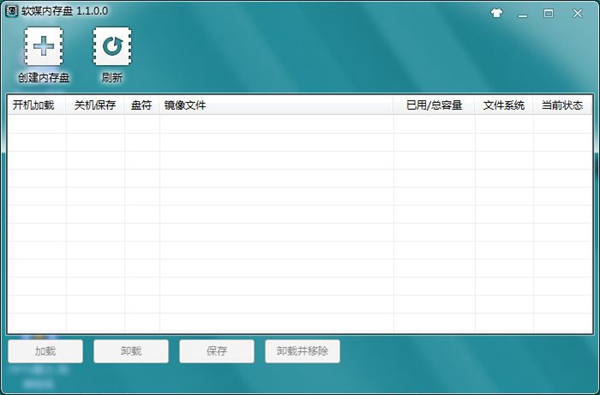Click the 创建内存盘 text label
The image size is (600, 395).
coord(44,78)
